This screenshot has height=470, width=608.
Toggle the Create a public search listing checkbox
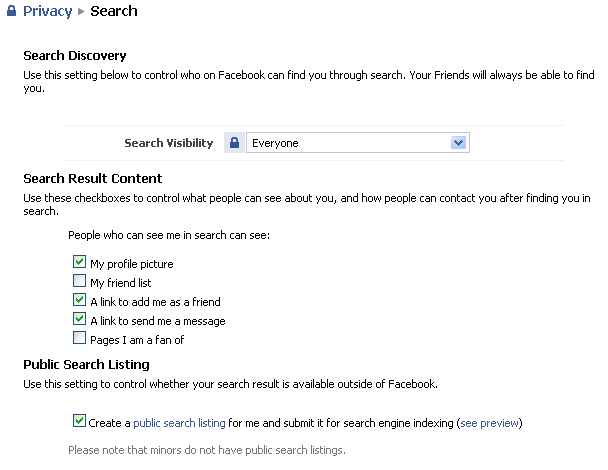(79, 421)
